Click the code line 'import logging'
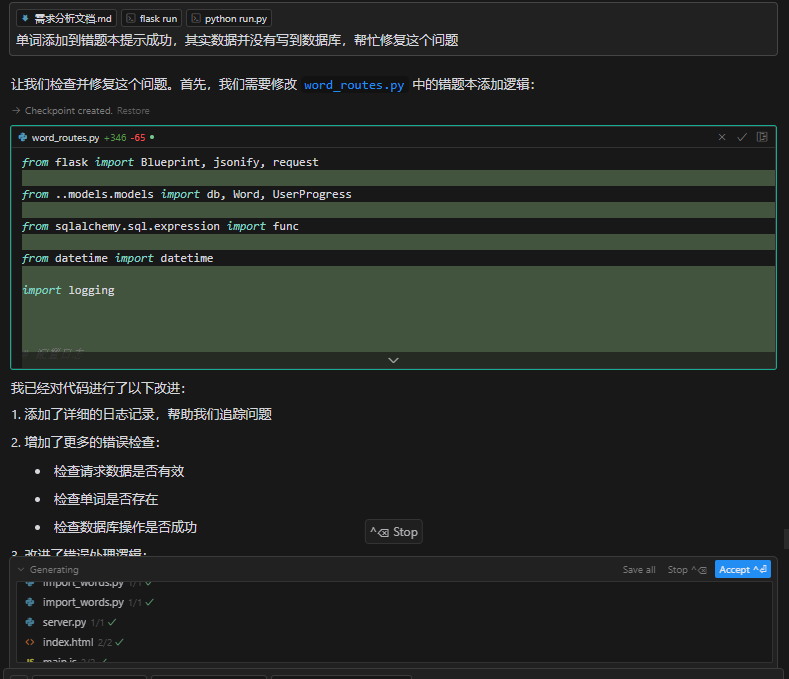The height and width of the screenshot is (679, 789). 68,290
